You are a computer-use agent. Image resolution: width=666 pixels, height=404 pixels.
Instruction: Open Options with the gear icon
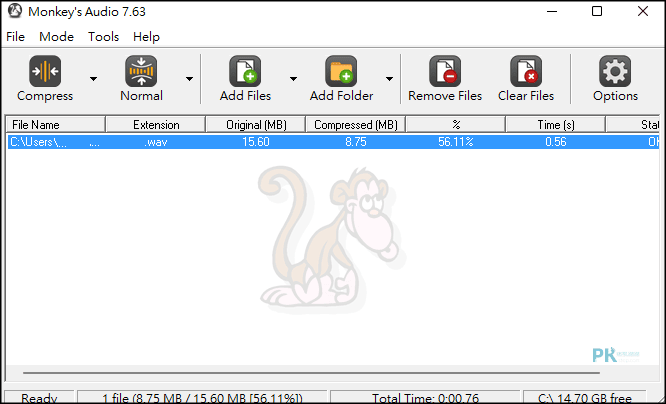click(x=615, y=71)
